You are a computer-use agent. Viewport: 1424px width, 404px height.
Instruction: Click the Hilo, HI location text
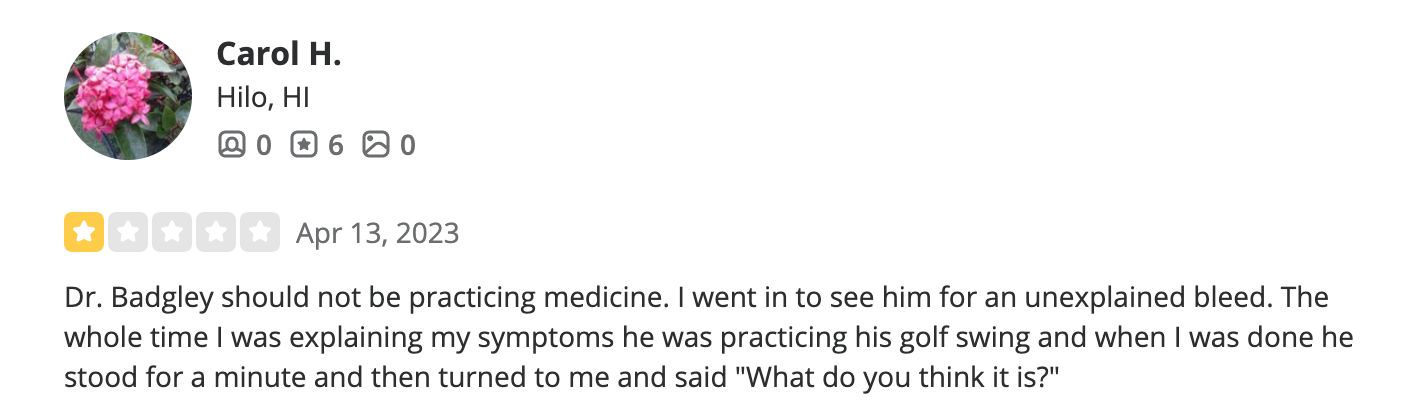pos(263,98)
